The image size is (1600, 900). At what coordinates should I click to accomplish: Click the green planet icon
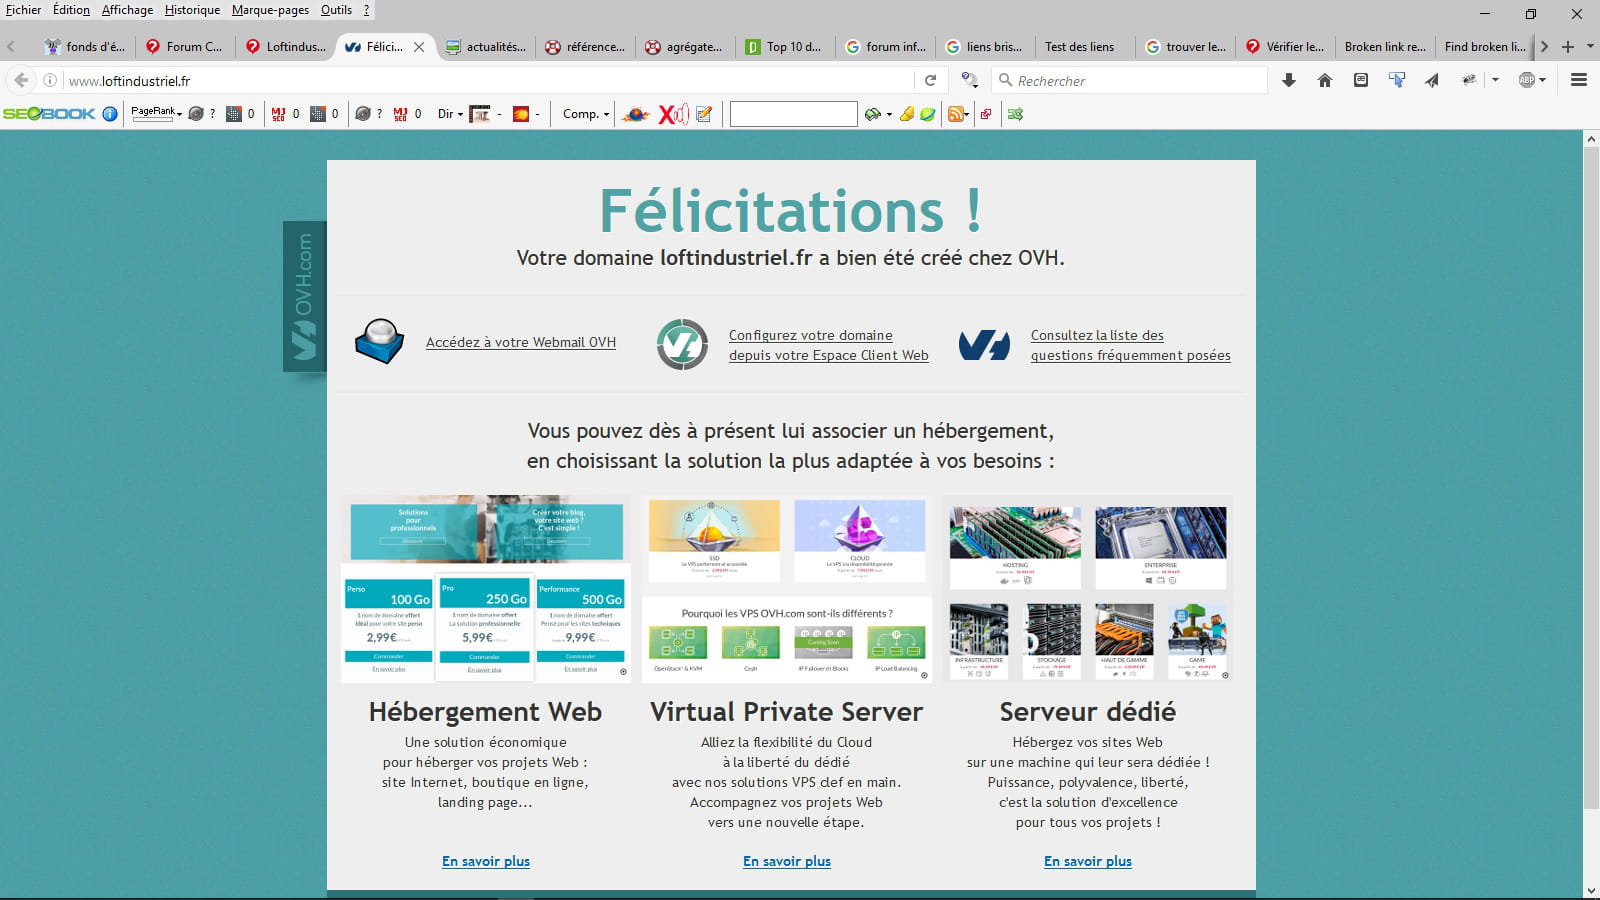[x=928, y=114]
